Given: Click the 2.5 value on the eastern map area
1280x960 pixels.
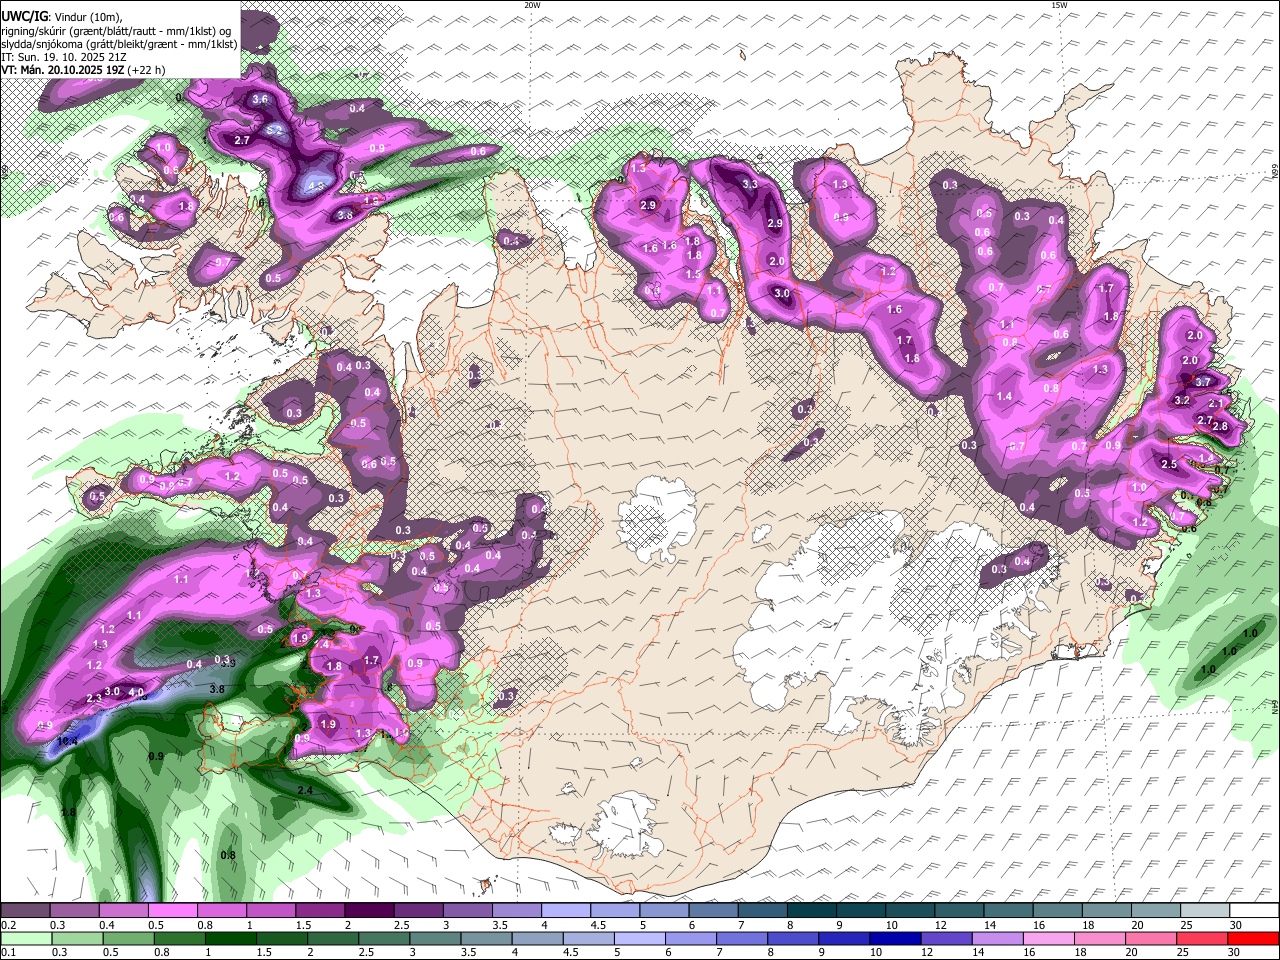Looking at the screenshot, I should (1169, 464).
